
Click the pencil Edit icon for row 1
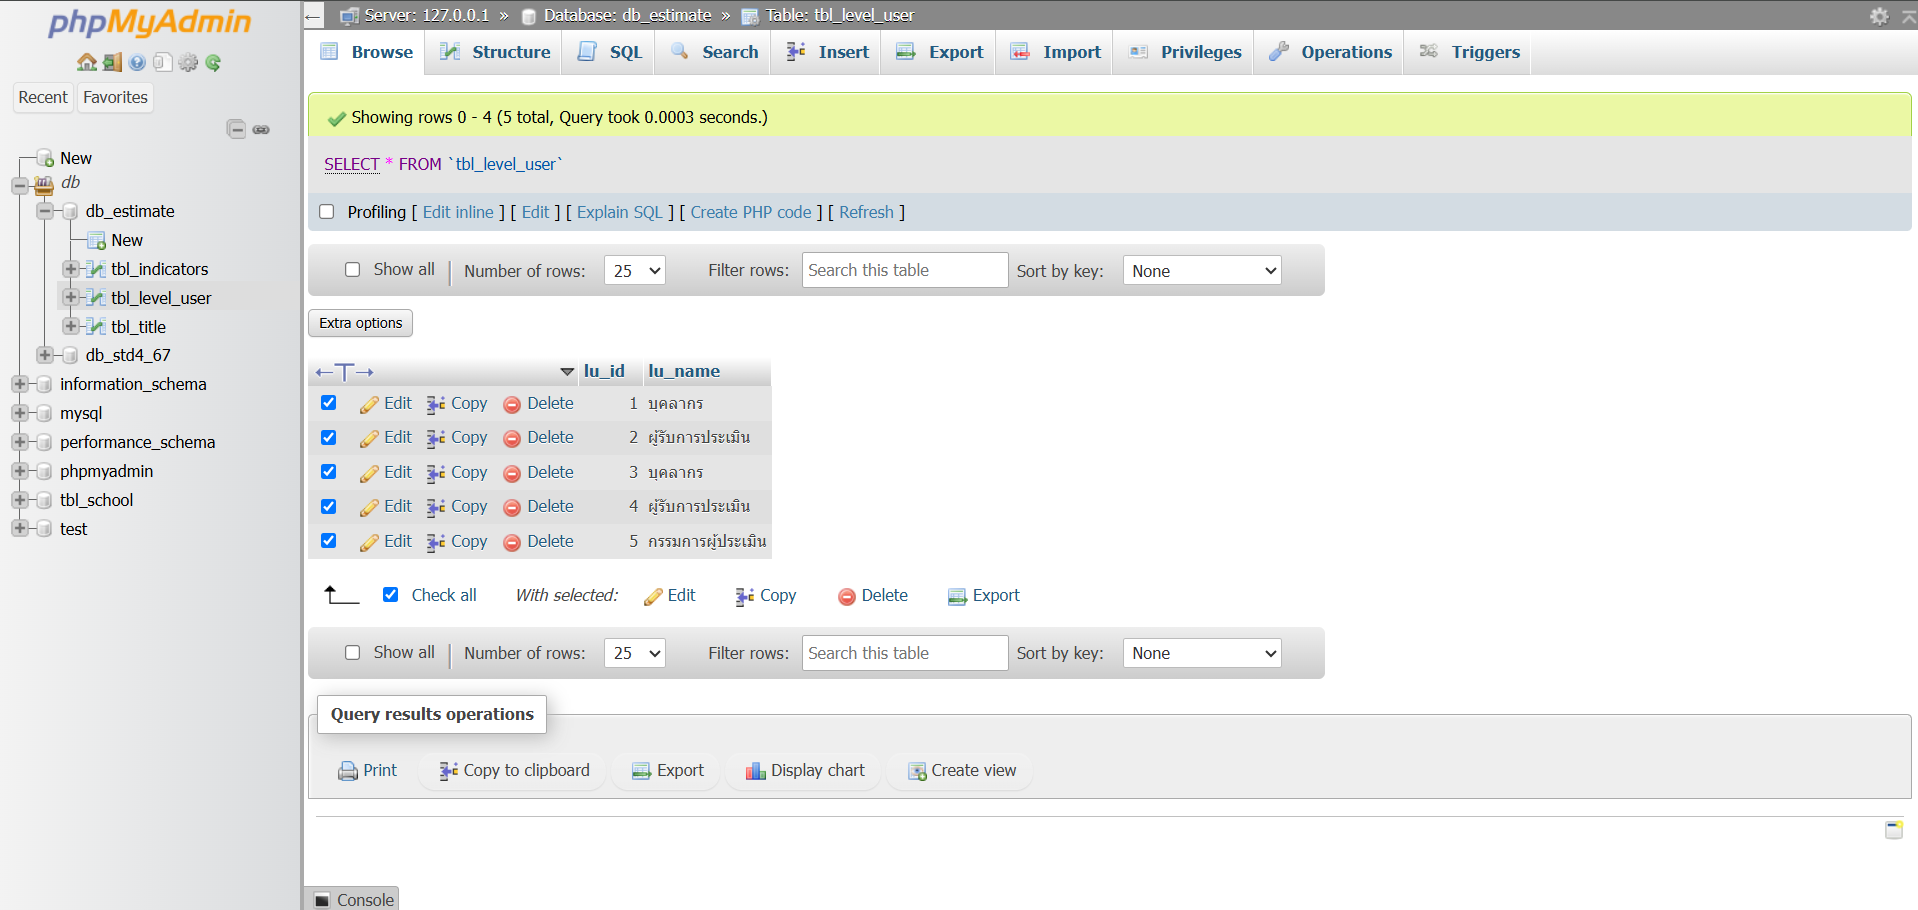click(369, 404)
